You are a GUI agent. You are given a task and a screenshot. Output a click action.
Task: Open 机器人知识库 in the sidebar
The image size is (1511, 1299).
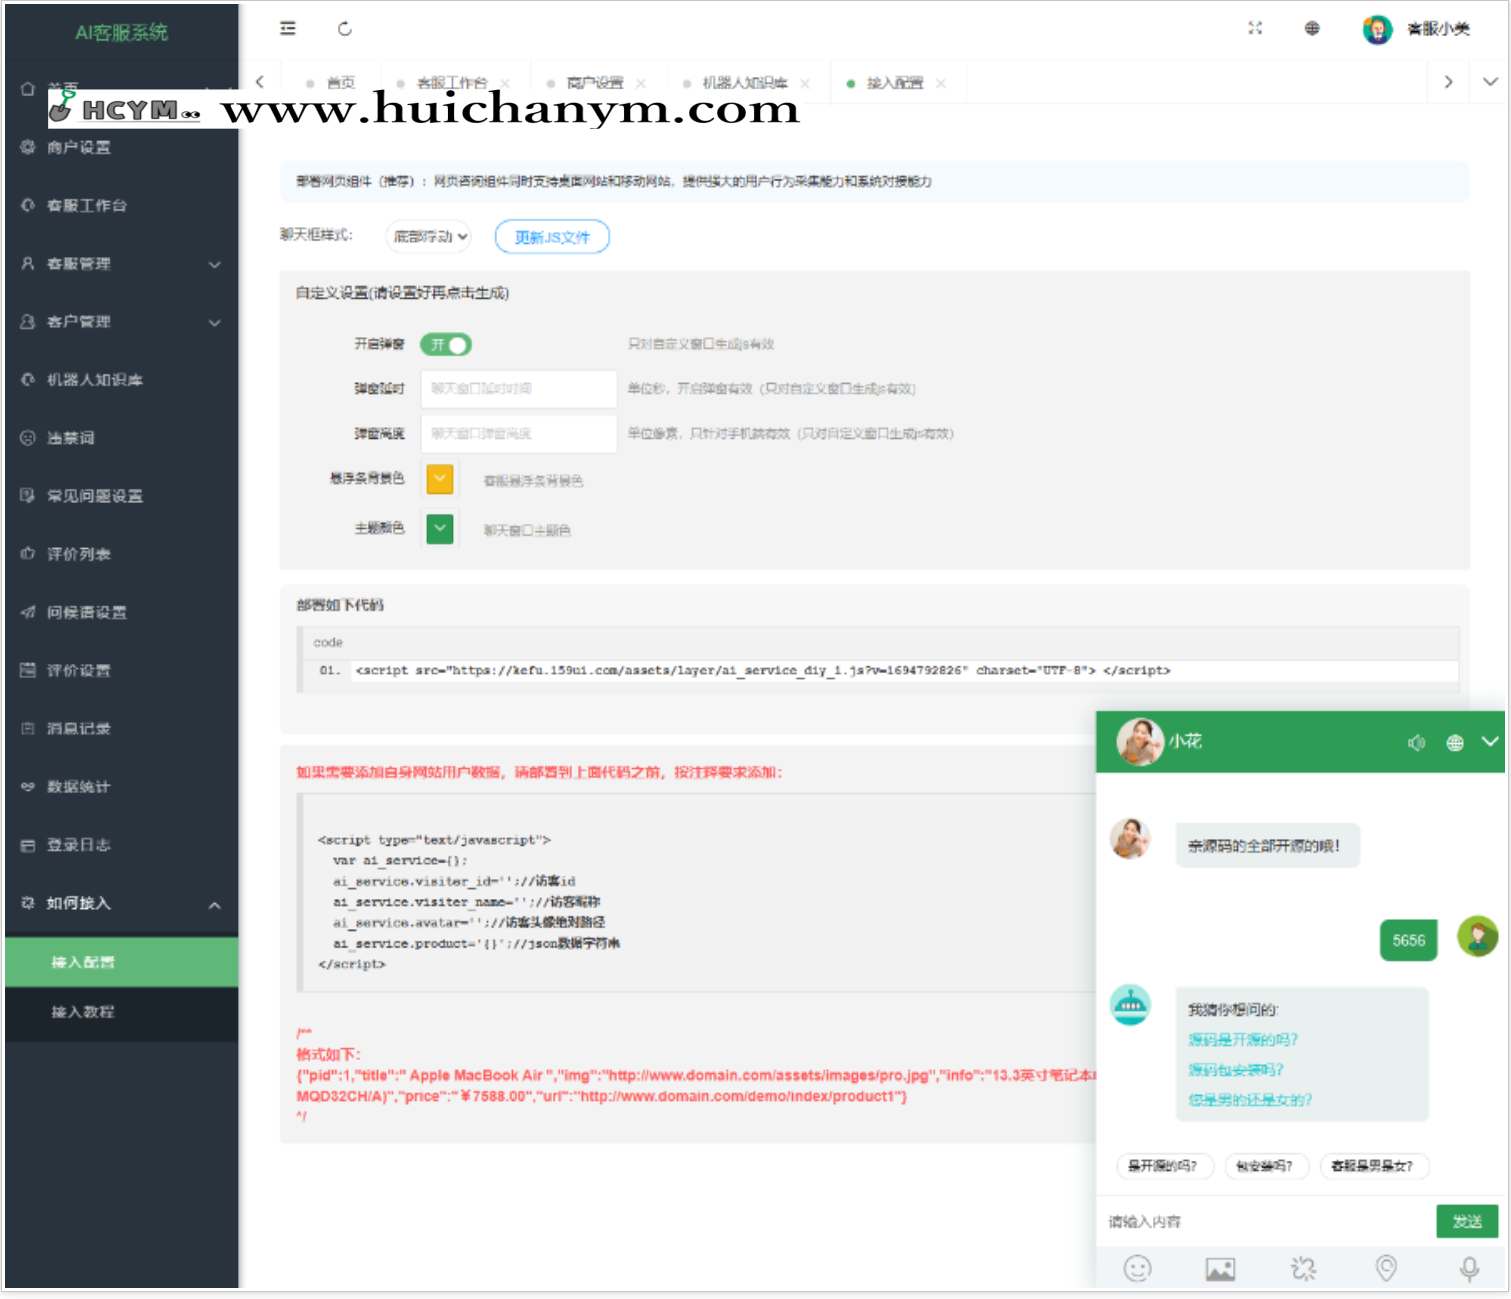pos(121,379)
